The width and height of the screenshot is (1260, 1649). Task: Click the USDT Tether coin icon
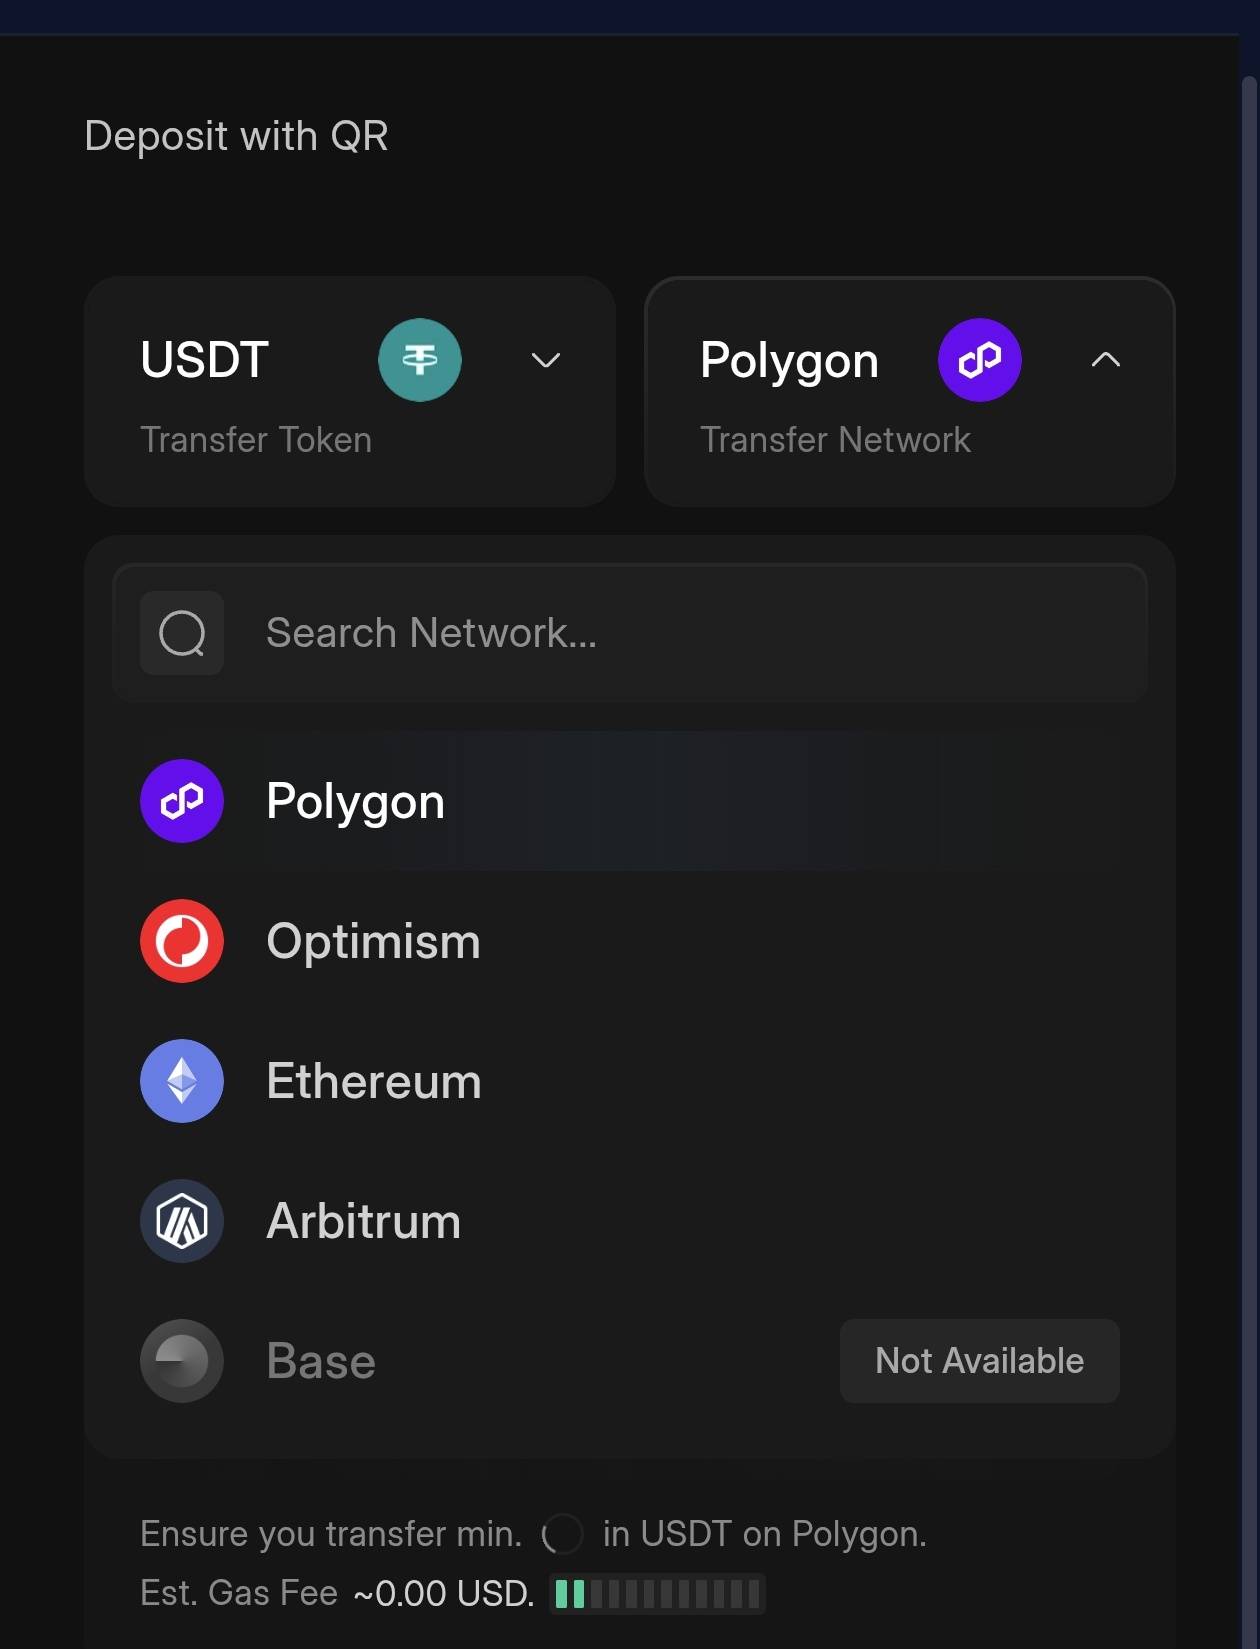pos(420,360)
